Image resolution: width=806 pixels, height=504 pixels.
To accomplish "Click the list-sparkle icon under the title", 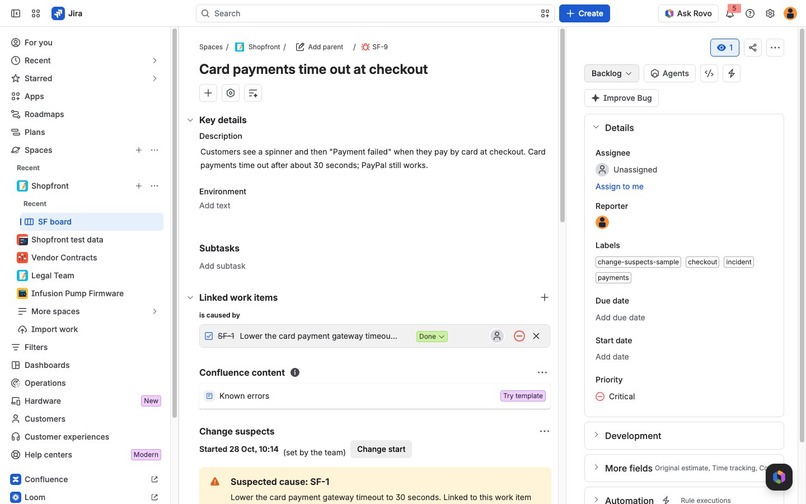I will coord(253,93).
